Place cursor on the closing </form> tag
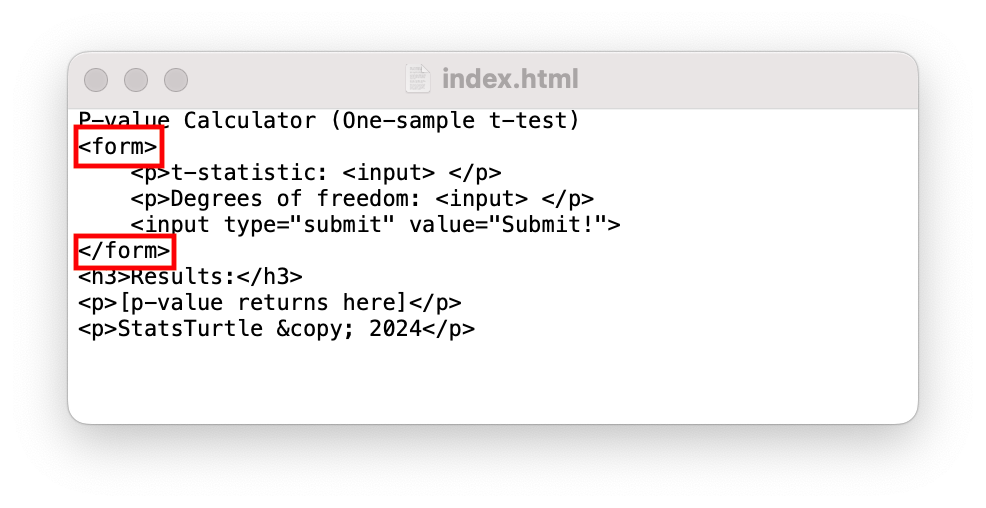 click(125, 251)
